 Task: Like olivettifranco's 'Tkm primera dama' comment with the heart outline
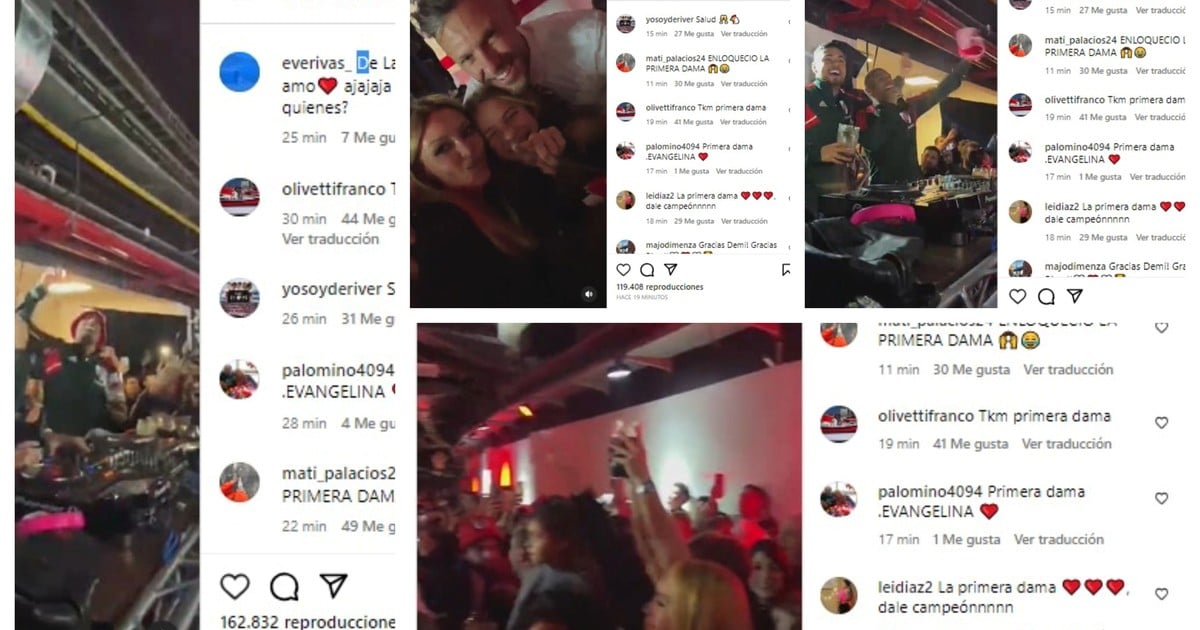pyautogui.click(x=1161, y=423)
